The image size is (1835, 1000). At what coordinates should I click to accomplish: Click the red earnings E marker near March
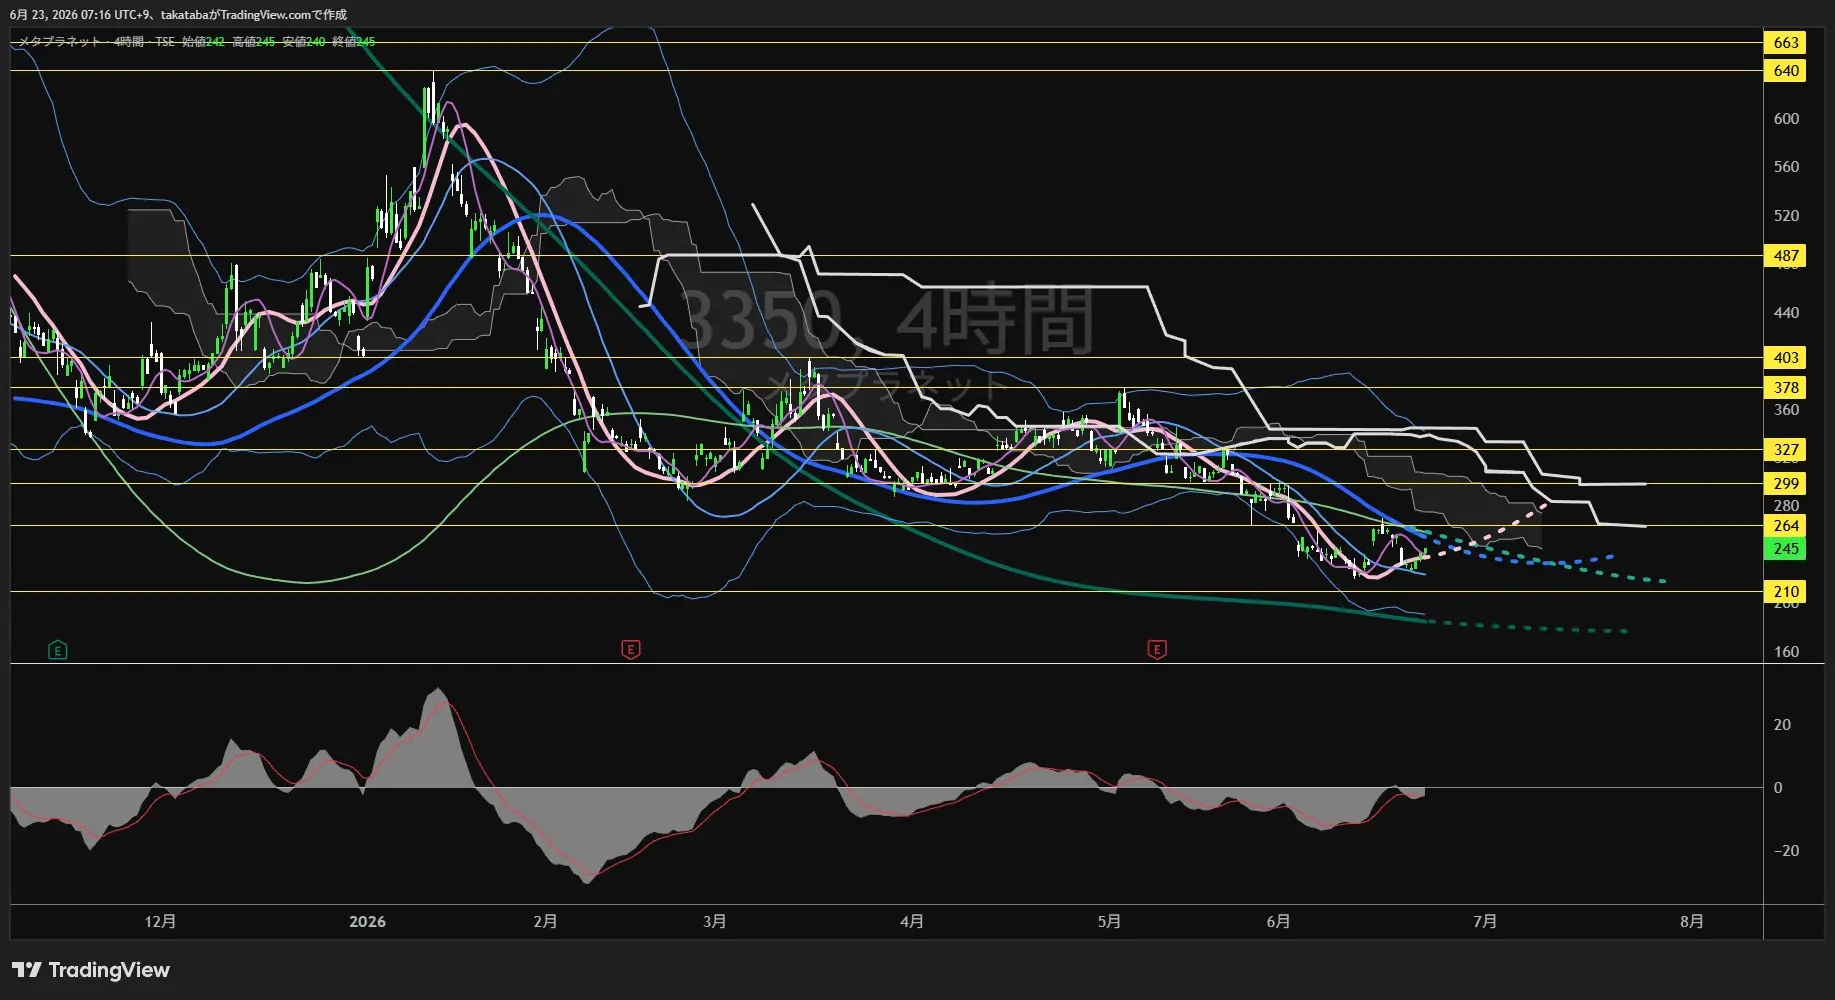(631, 650)
